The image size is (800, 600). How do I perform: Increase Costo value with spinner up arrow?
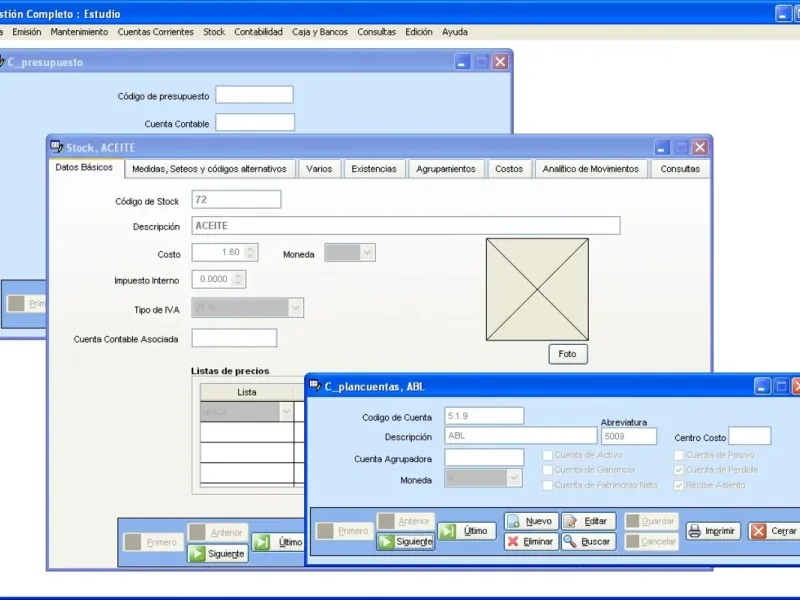[250, 249]
